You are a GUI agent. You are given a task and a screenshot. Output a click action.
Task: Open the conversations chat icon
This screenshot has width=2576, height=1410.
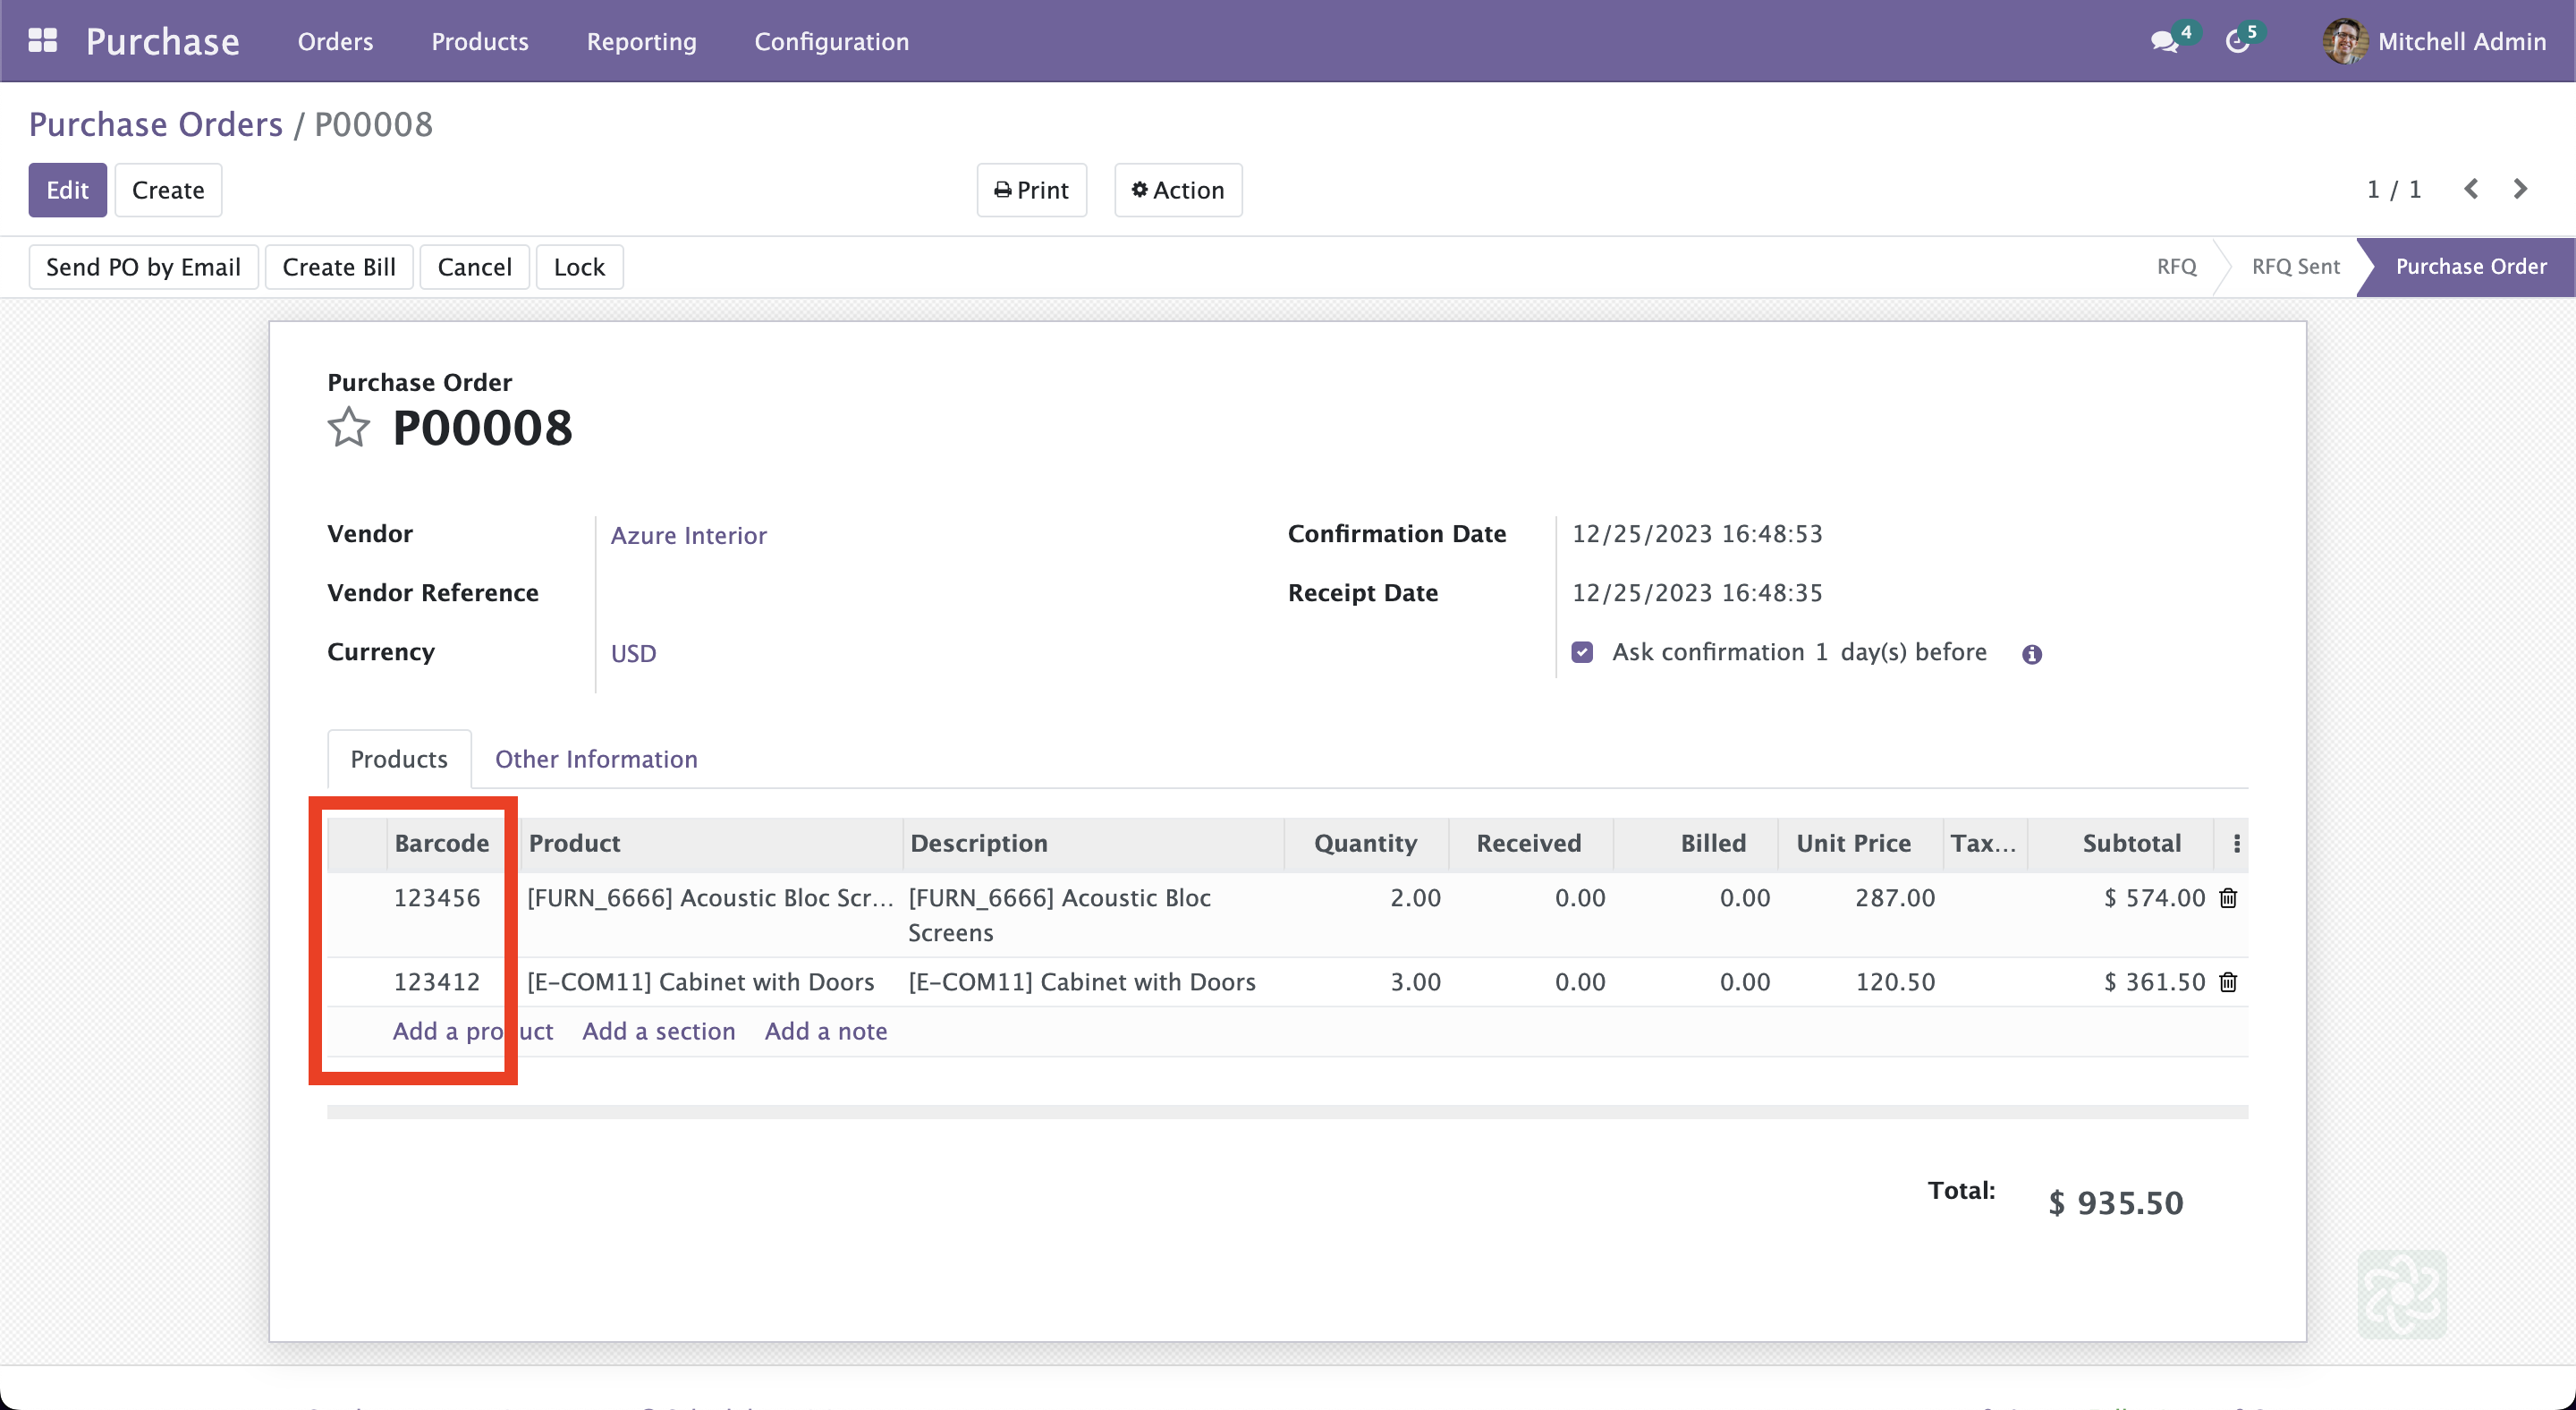(x=2164, y=41)
